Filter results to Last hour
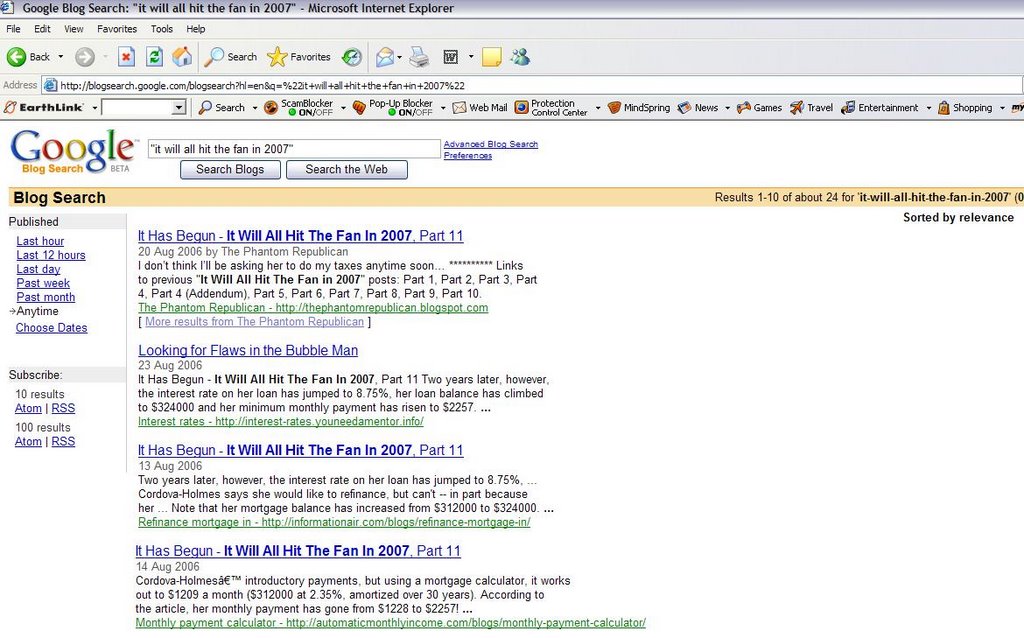 click(40, 241)
